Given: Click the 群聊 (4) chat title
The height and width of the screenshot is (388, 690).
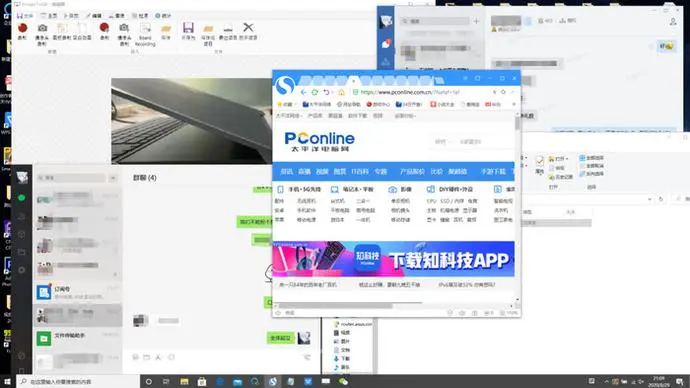Looking at the screenshot, I should 145,178.
